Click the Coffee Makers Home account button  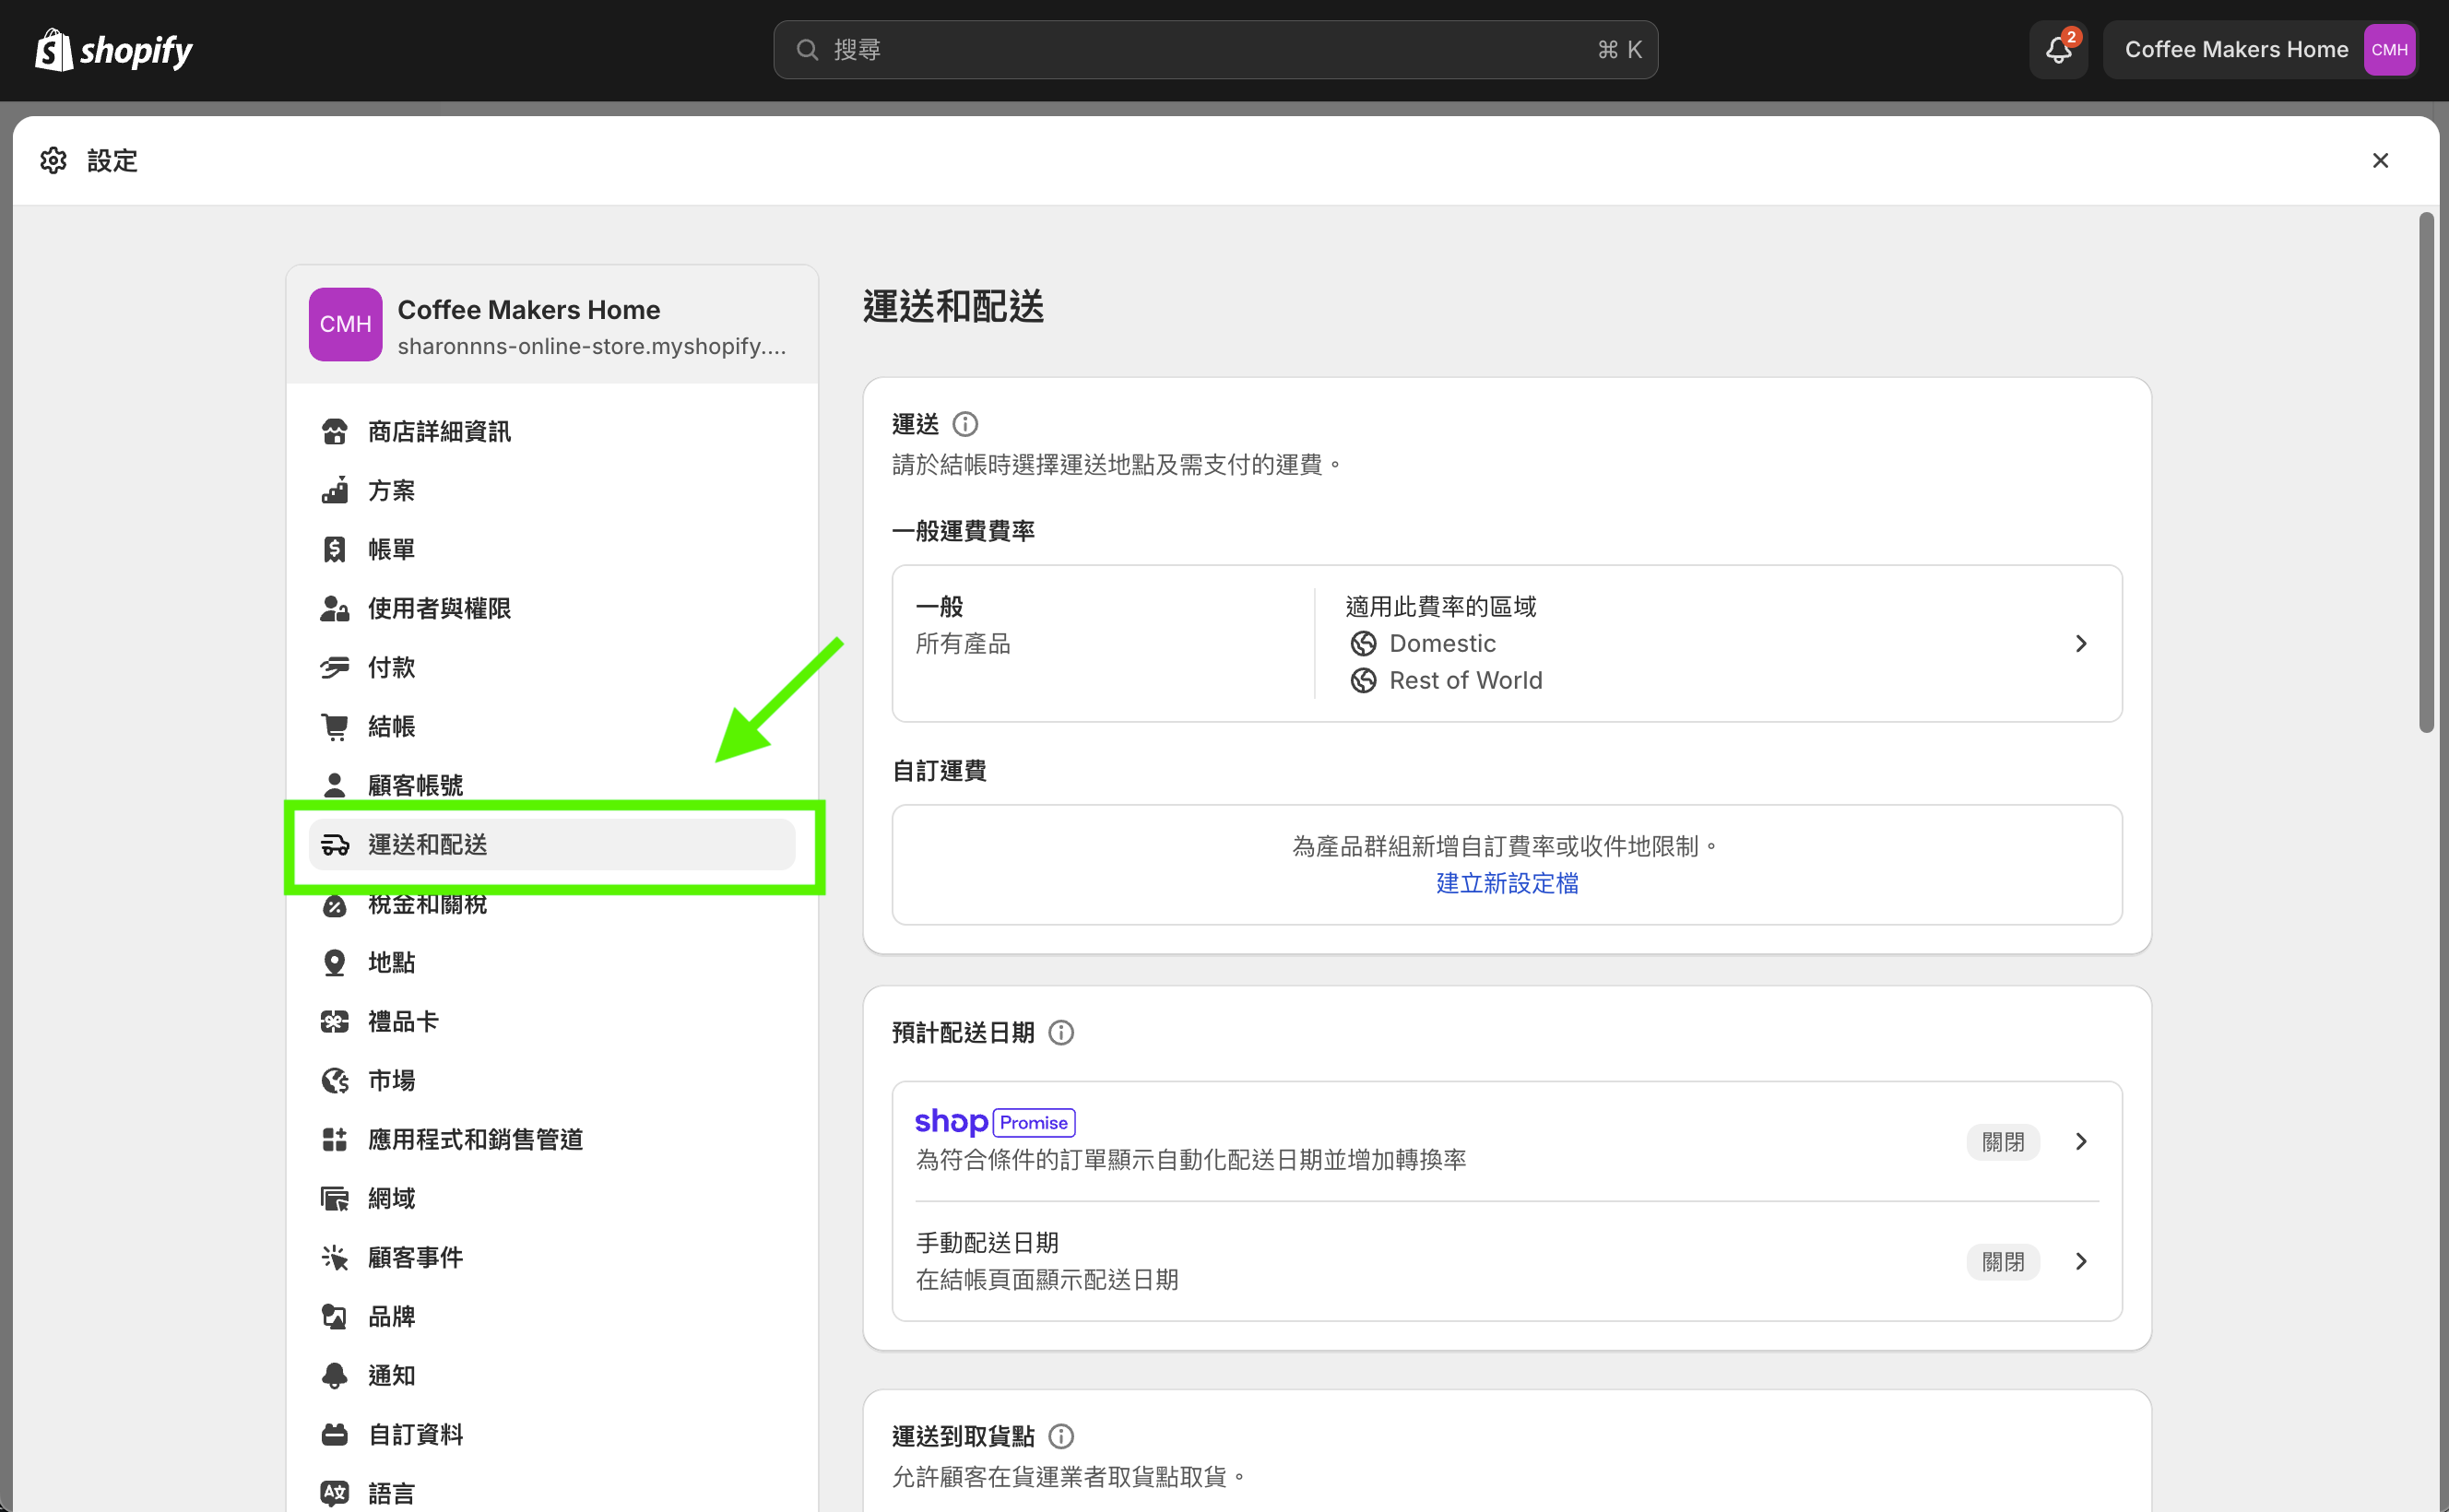[2260, 50]
